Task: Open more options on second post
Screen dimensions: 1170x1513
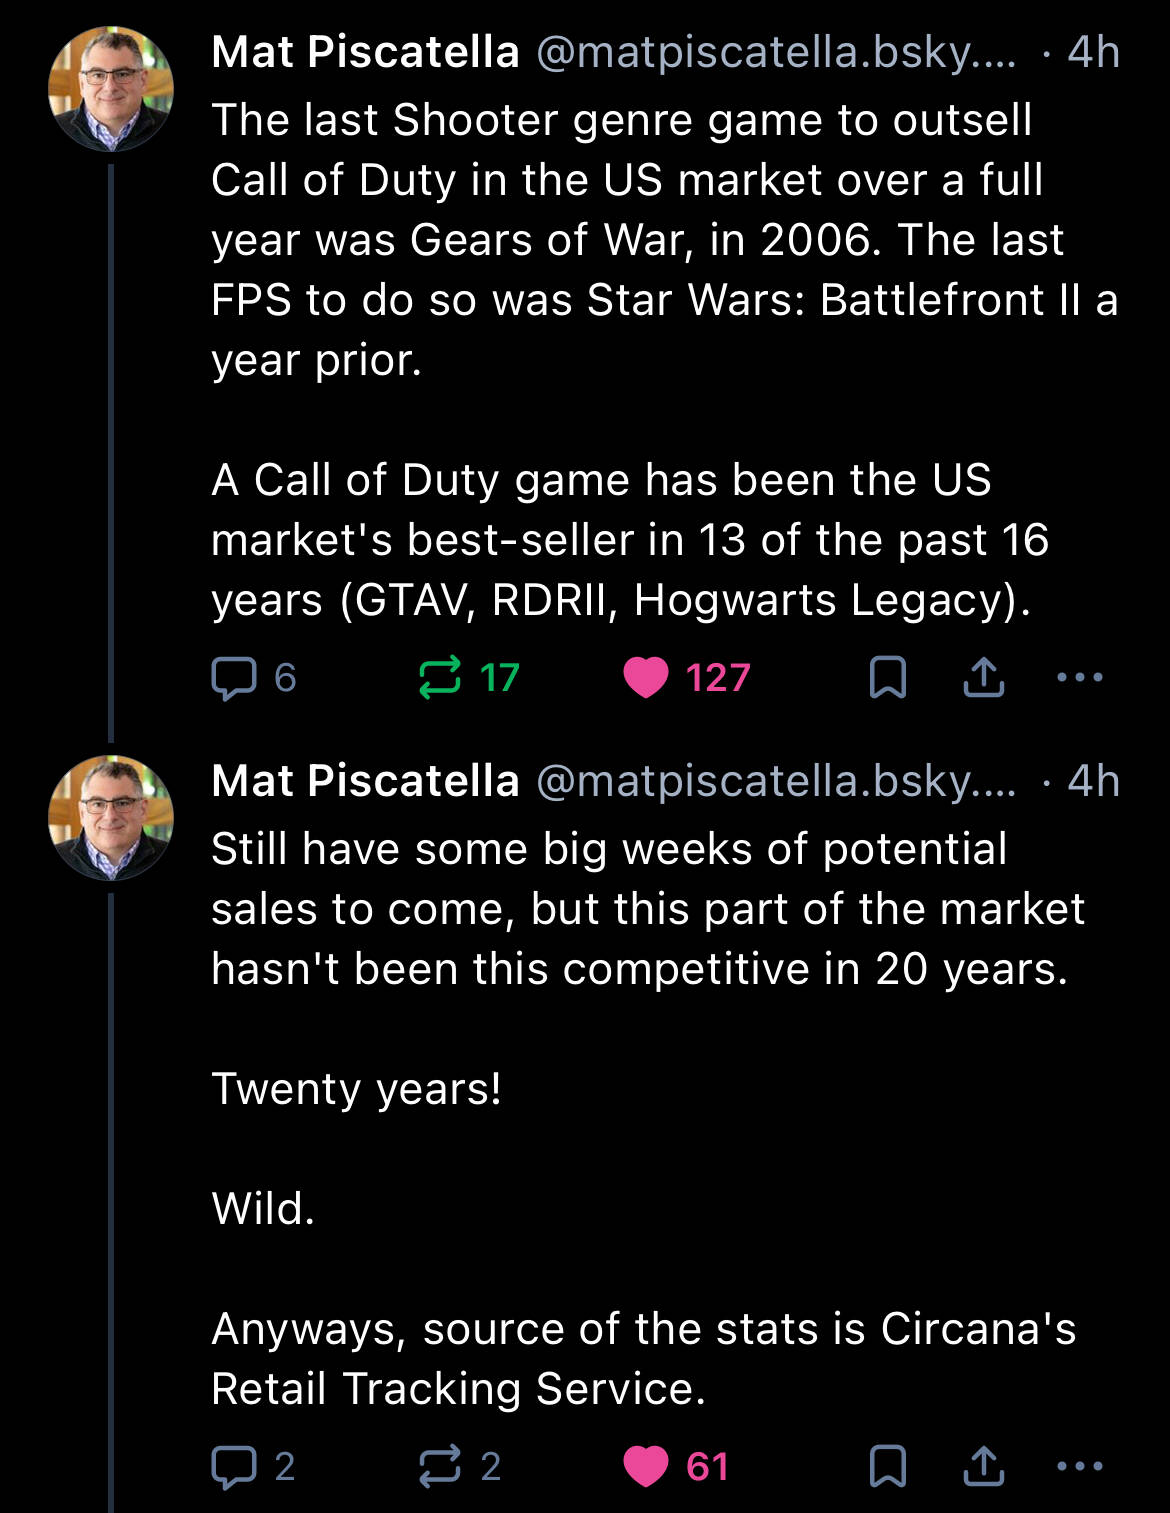Action: pos(1080,1467)
